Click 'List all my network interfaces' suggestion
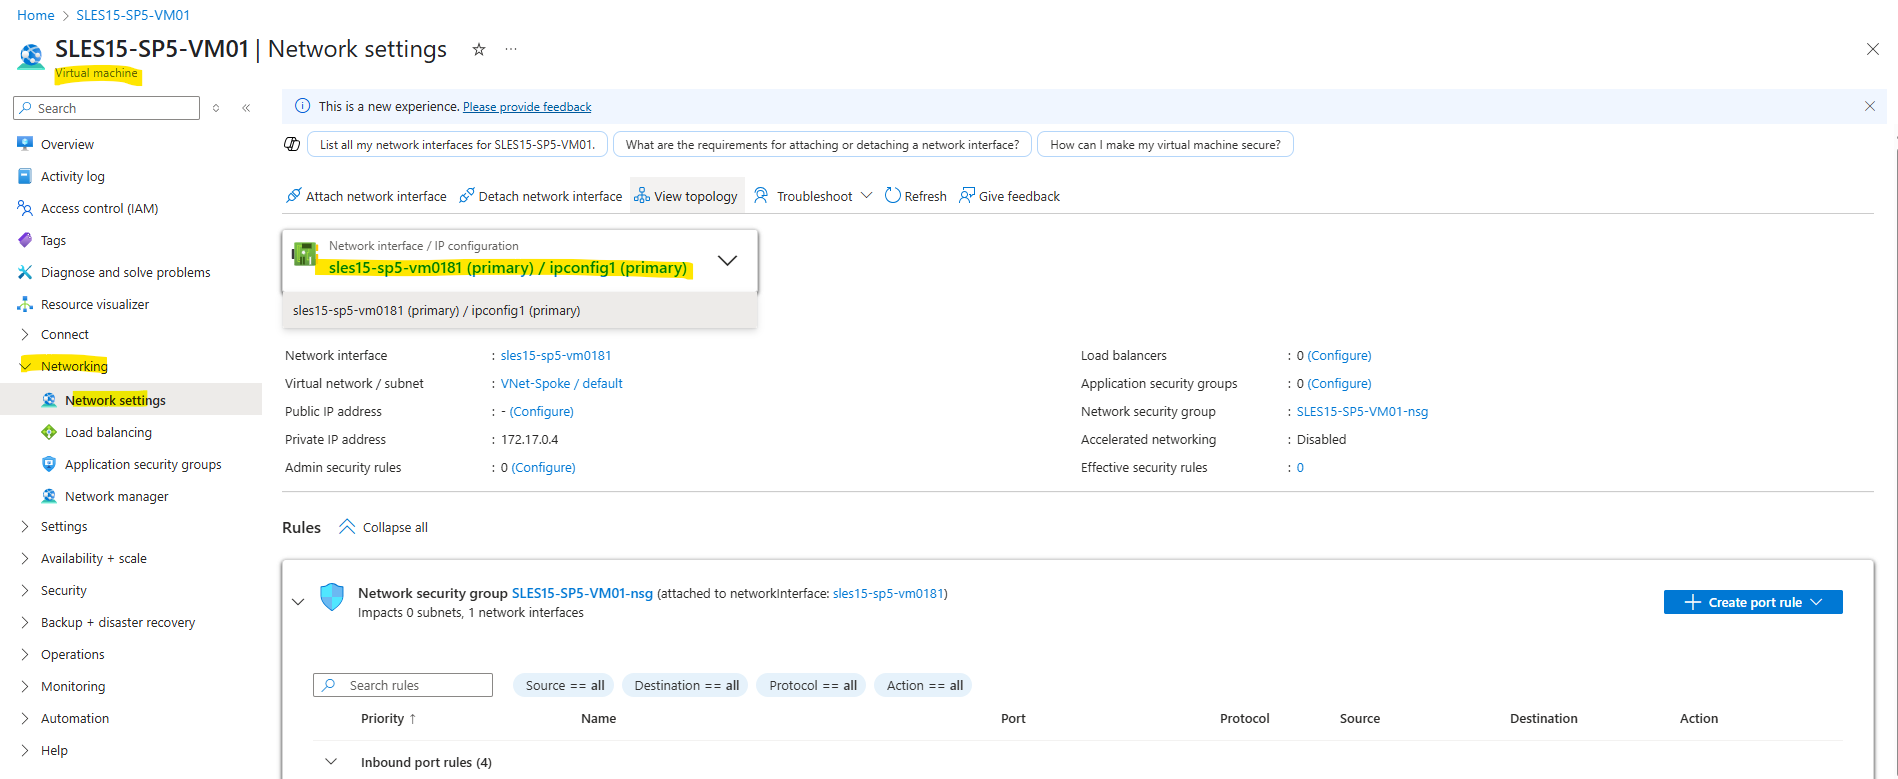1898x779 pixels. (457, 144)
